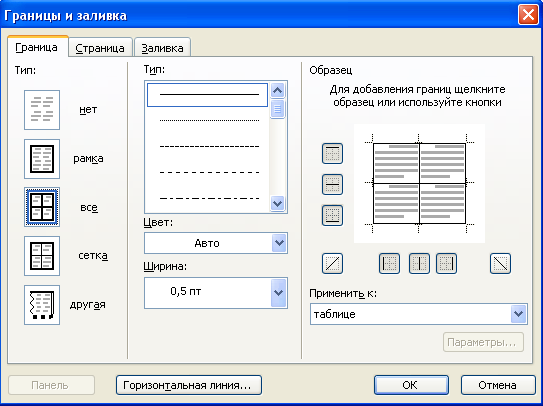Image resolution: width=543 pixels, height=406 pixels.
Task: Toggle the left border button
Action: point(389,264)
